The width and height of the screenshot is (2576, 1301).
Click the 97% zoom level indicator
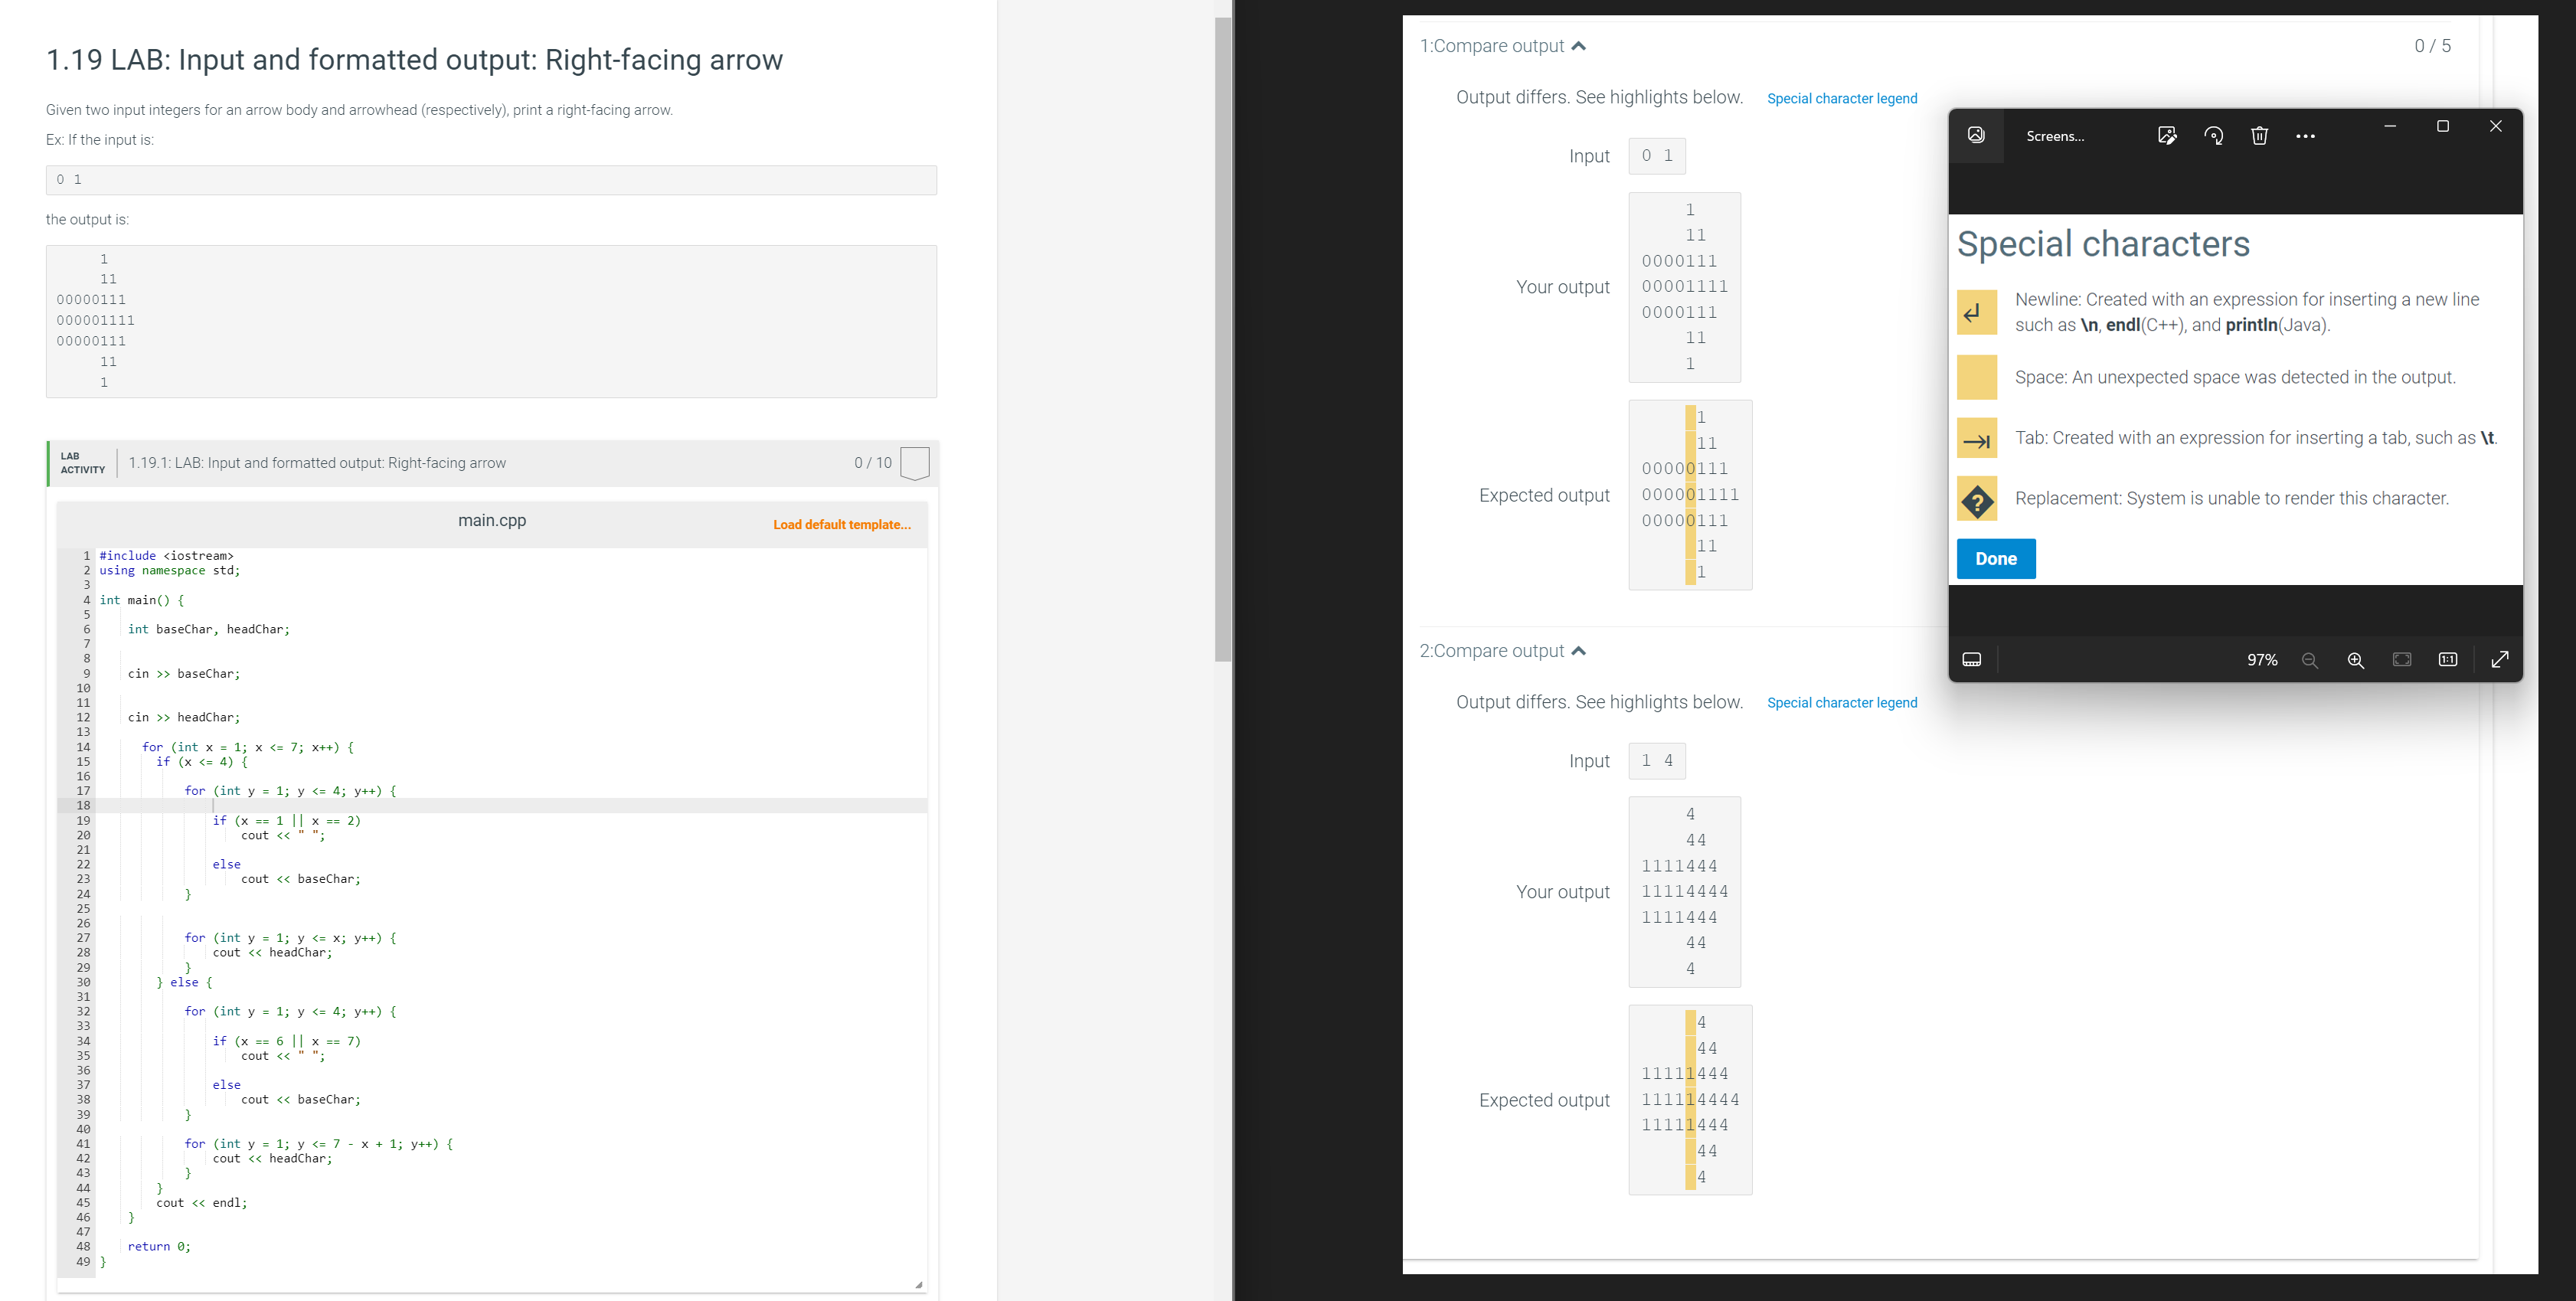(2261, 660)
